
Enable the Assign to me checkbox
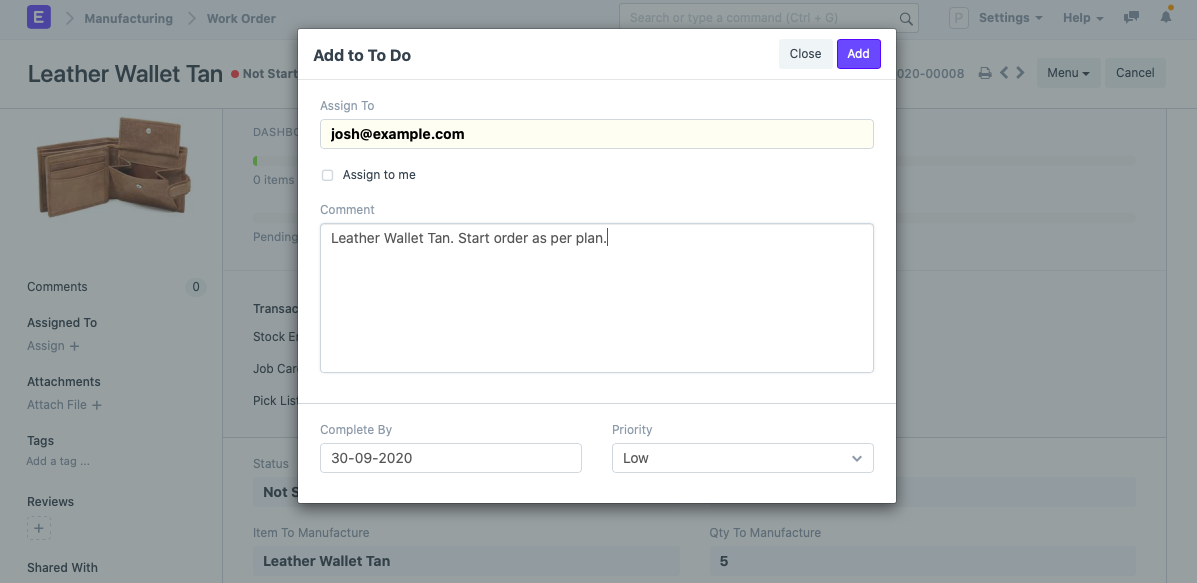click(x=327, y=176)
